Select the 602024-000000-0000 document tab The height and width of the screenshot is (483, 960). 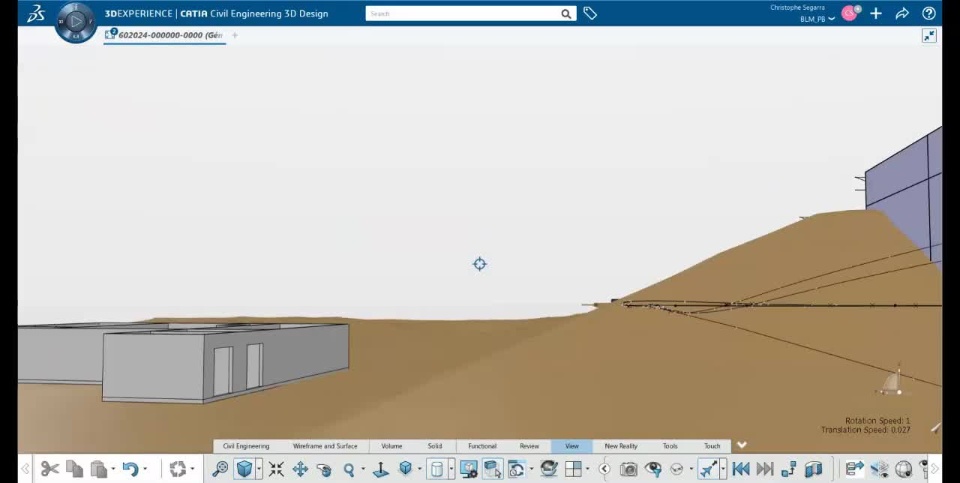(x=165, y=36)
